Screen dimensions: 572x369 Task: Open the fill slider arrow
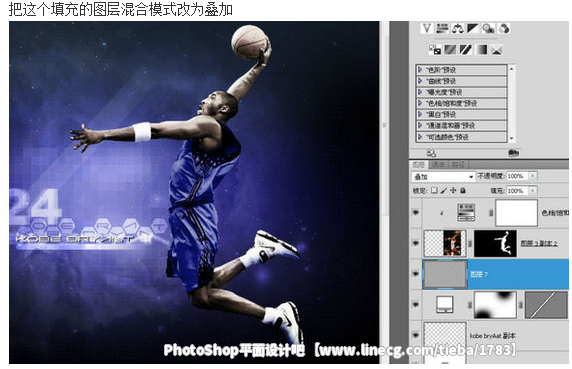click(533, 191)
